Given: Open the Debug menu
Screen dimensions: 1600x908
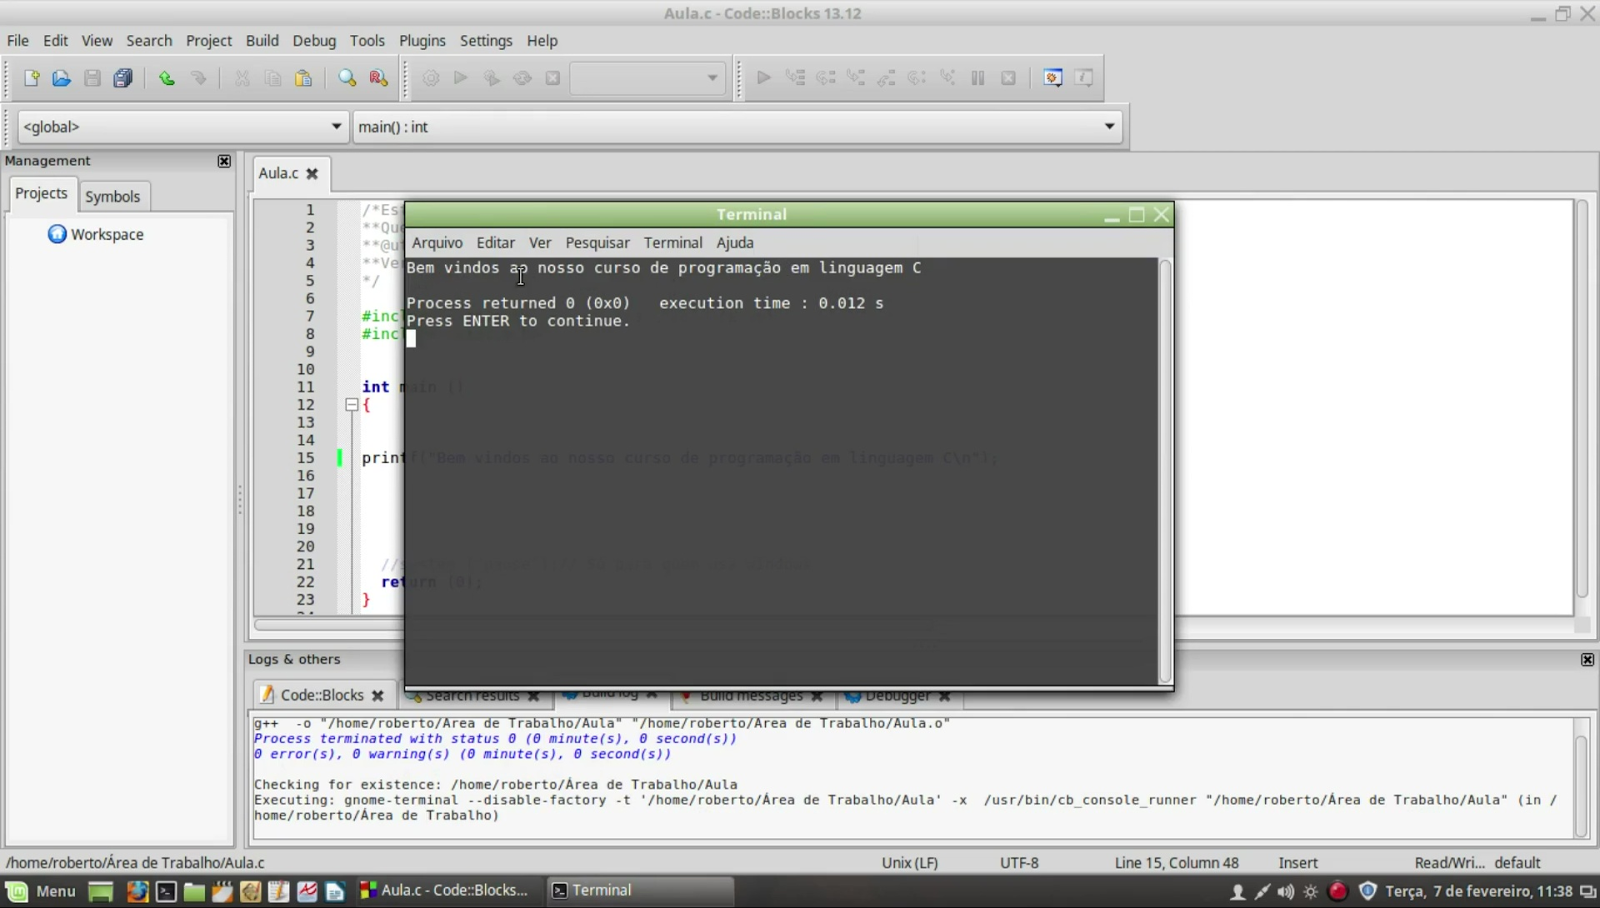Looking at the screenshot, I should point(314,41).
